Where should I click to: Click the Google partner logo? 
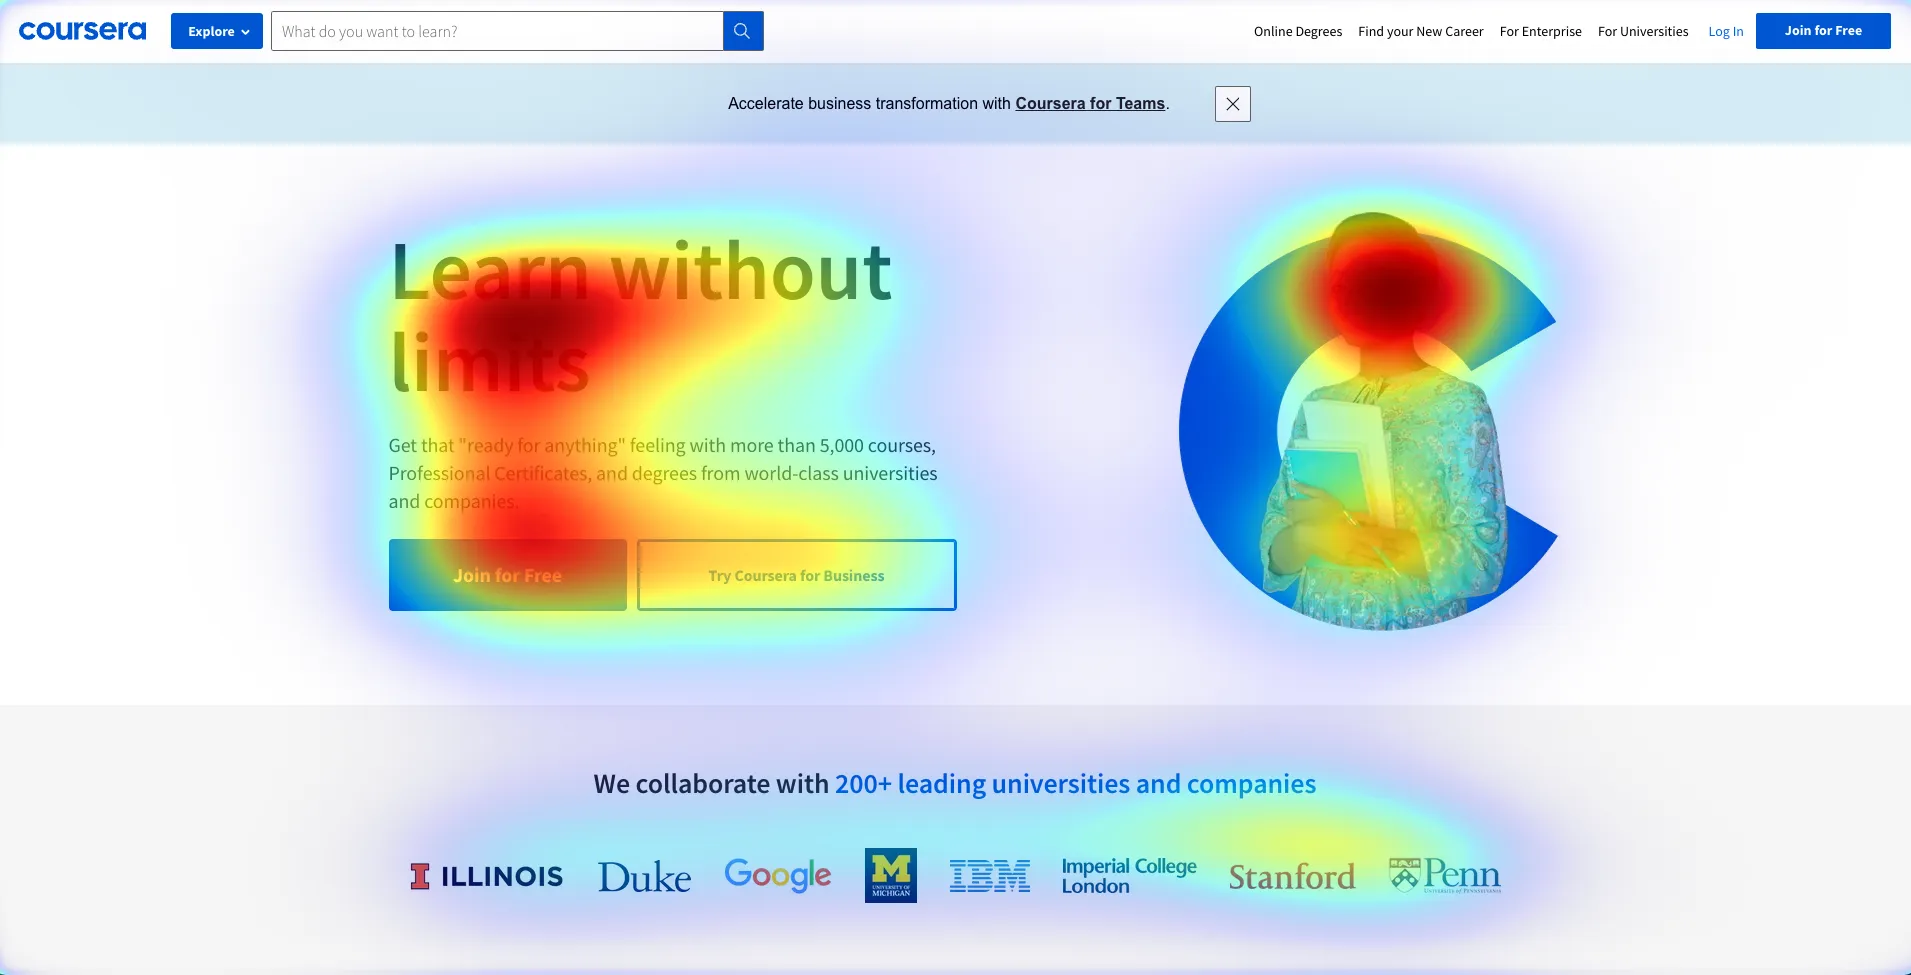[777, 875]
